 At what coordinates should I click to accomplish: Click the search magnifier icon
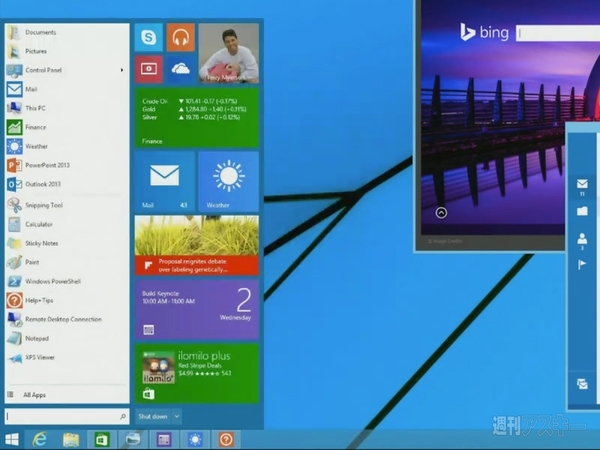coord(123,416)
